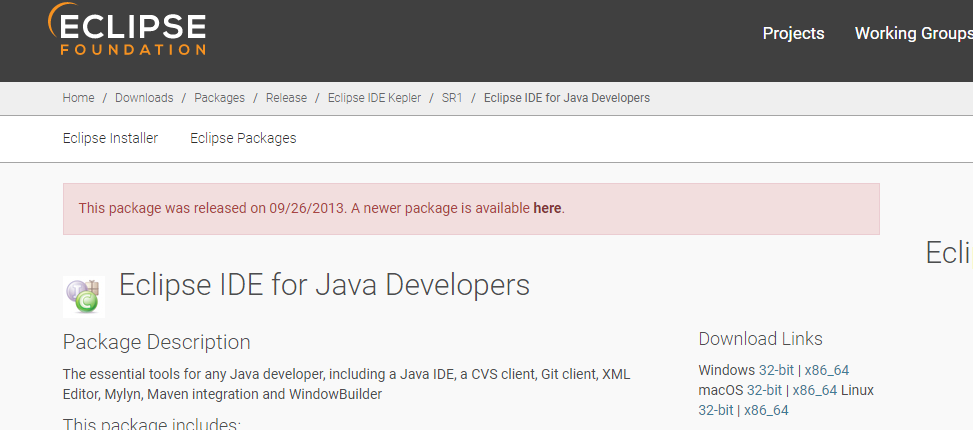Navigate to the Packages breadcrumb
Image resolution: width=973 pixels, height=430 pixels.
point(219,98)
